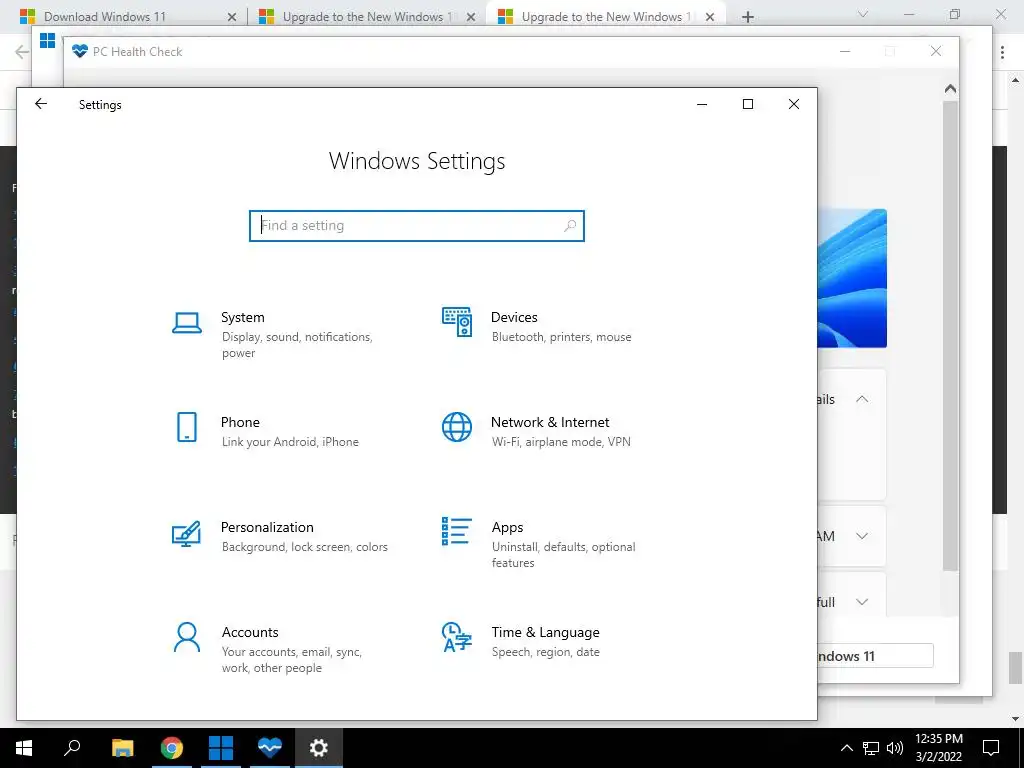Open the Devices settings icon
The height and width of the screenshot is (768, 1024).
click(457, 322)
